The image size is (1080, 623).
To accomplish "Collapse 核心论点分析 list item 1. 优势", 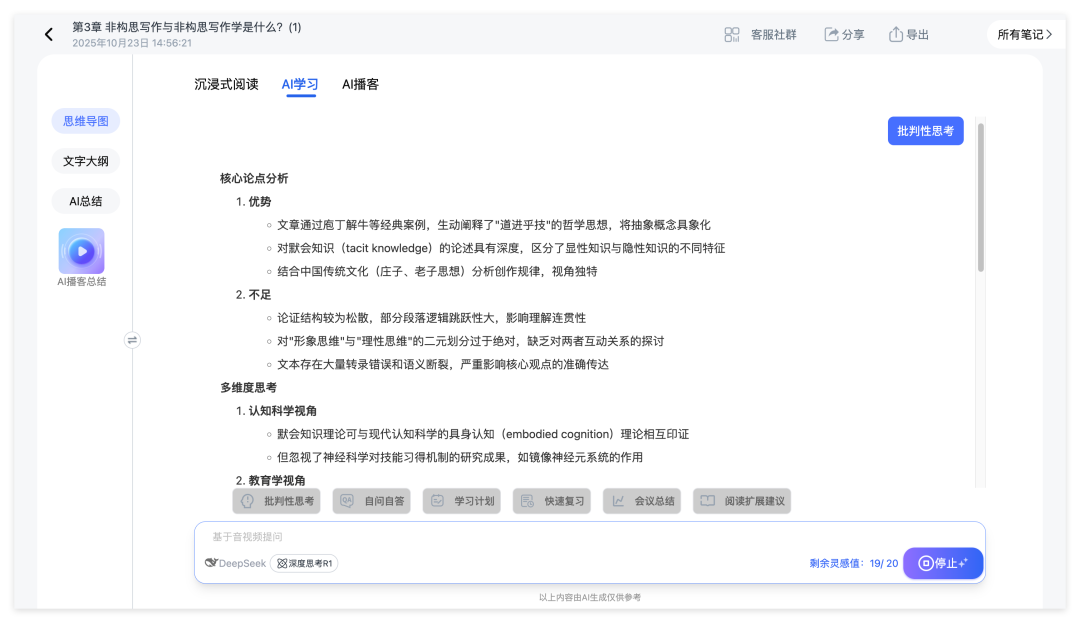I will (254, 201).
